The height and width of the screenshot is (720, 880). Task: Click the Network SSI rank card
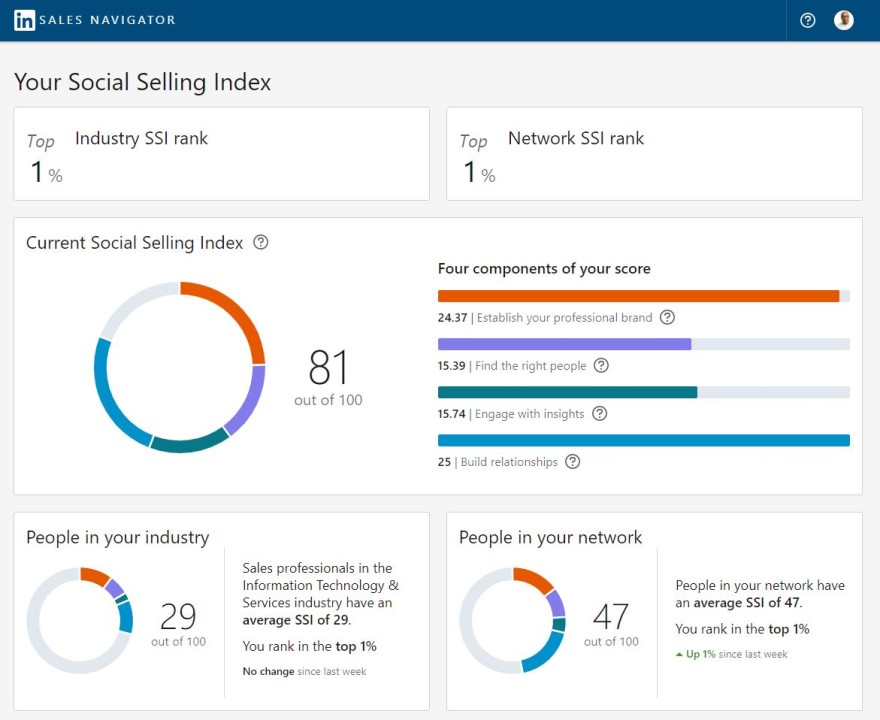(x=654, y=154)
